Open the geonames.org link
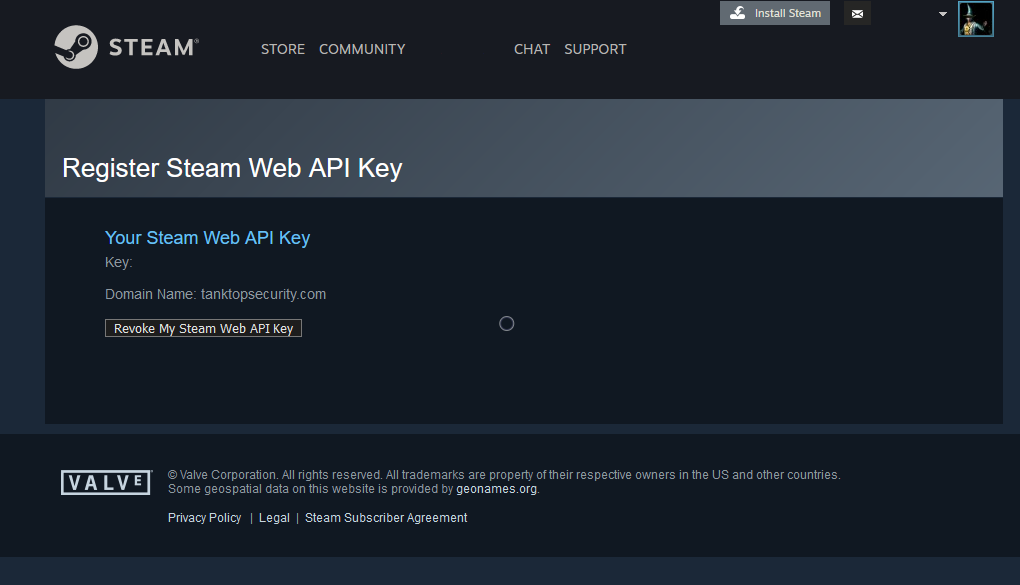This screenshot has height=585, width=1020. 496,489
